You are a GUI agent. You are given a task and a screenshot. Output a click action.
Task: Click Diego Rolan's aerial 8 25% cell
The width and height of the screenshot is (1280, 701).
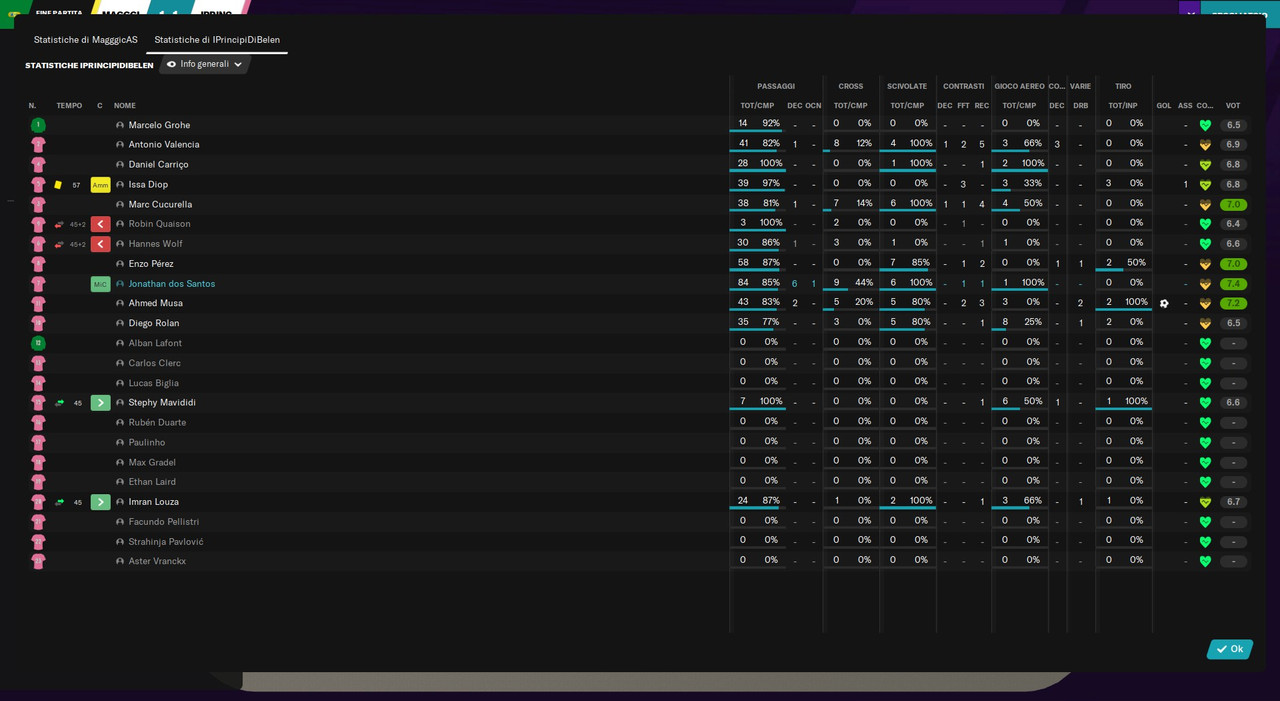pyautogui.click(x=1019, y=322)
